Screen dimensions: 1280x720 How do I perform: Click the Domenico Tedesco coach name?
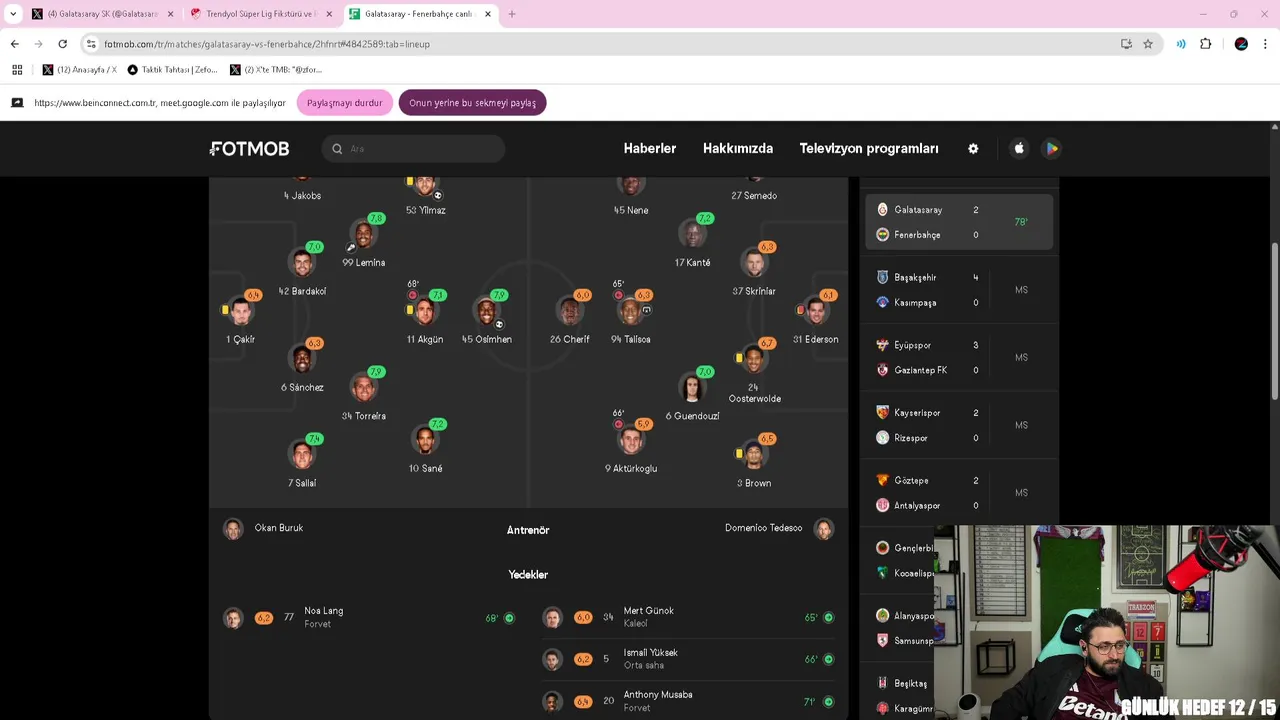pos(763,528)
